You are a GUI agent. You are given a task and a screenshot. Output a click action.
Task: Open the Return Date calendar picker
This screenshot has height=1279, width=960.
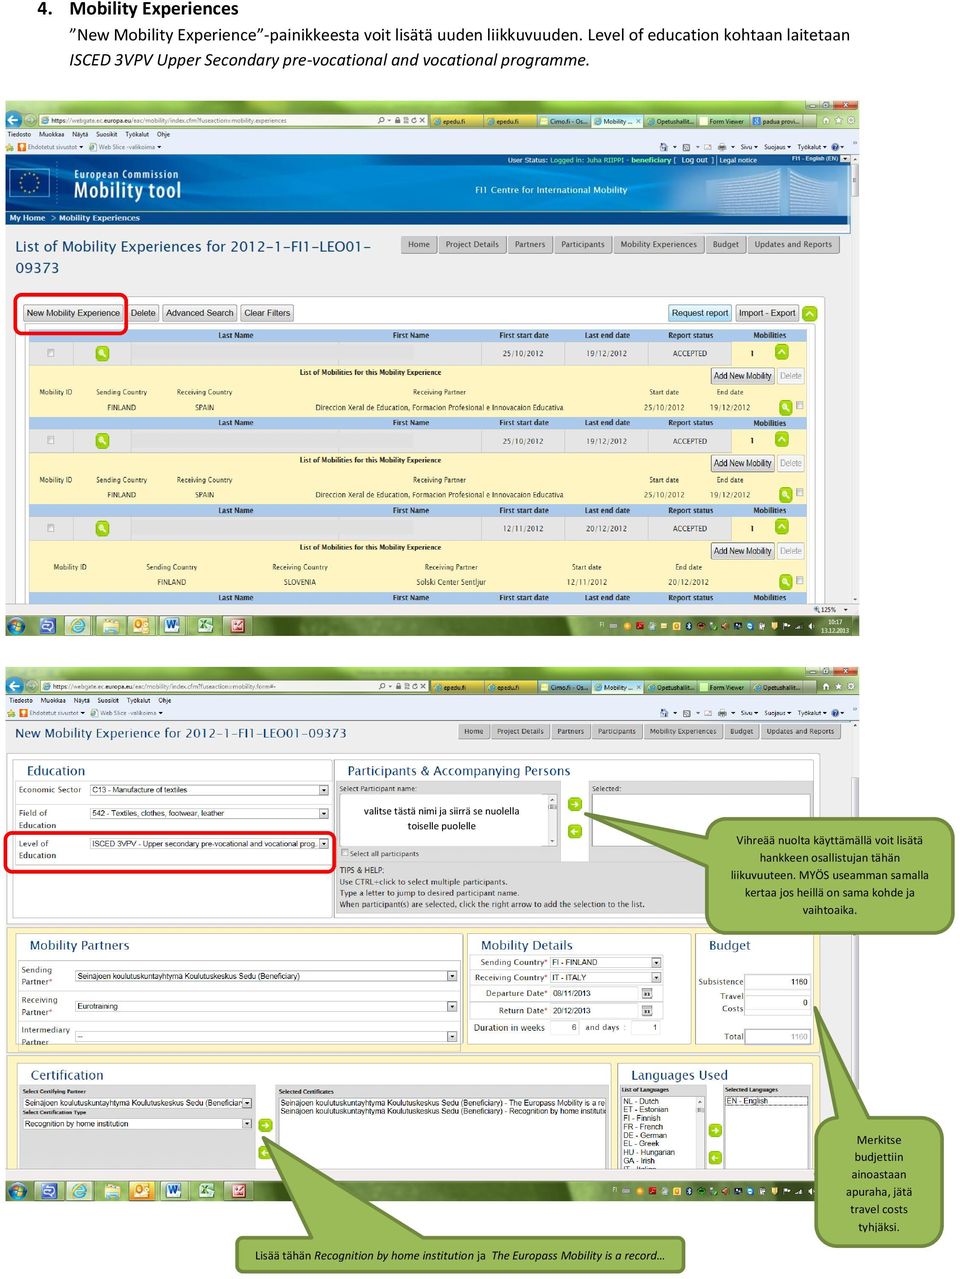pyautogui.click(x=647, y=1011)
